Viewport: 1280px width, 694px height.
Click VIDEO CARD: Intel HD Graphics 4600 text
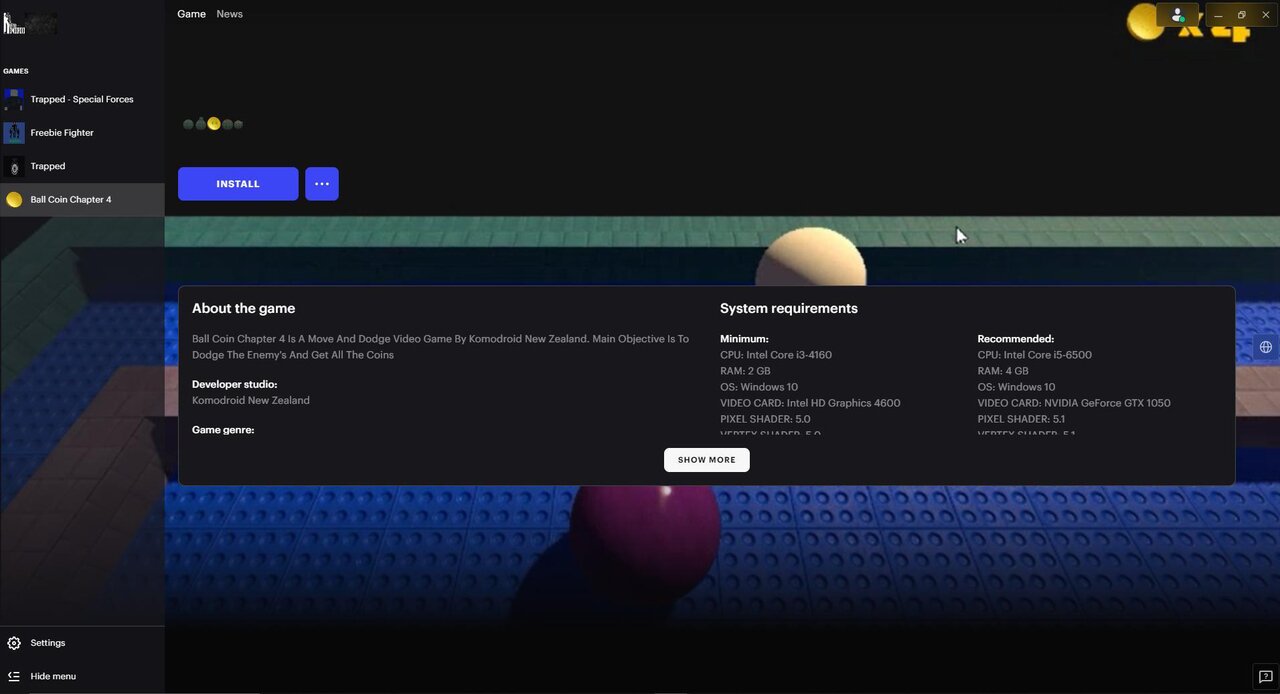coord(810,403)
